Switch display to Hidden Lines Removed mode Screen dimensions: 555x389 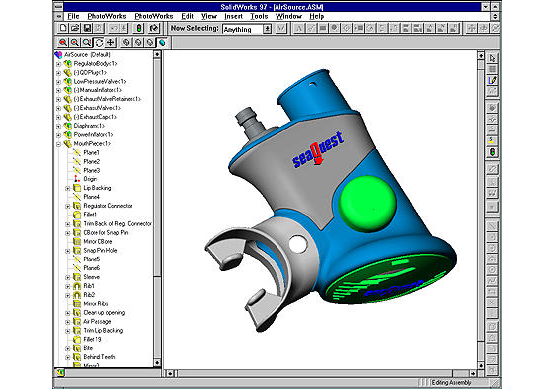click(150, 43)
